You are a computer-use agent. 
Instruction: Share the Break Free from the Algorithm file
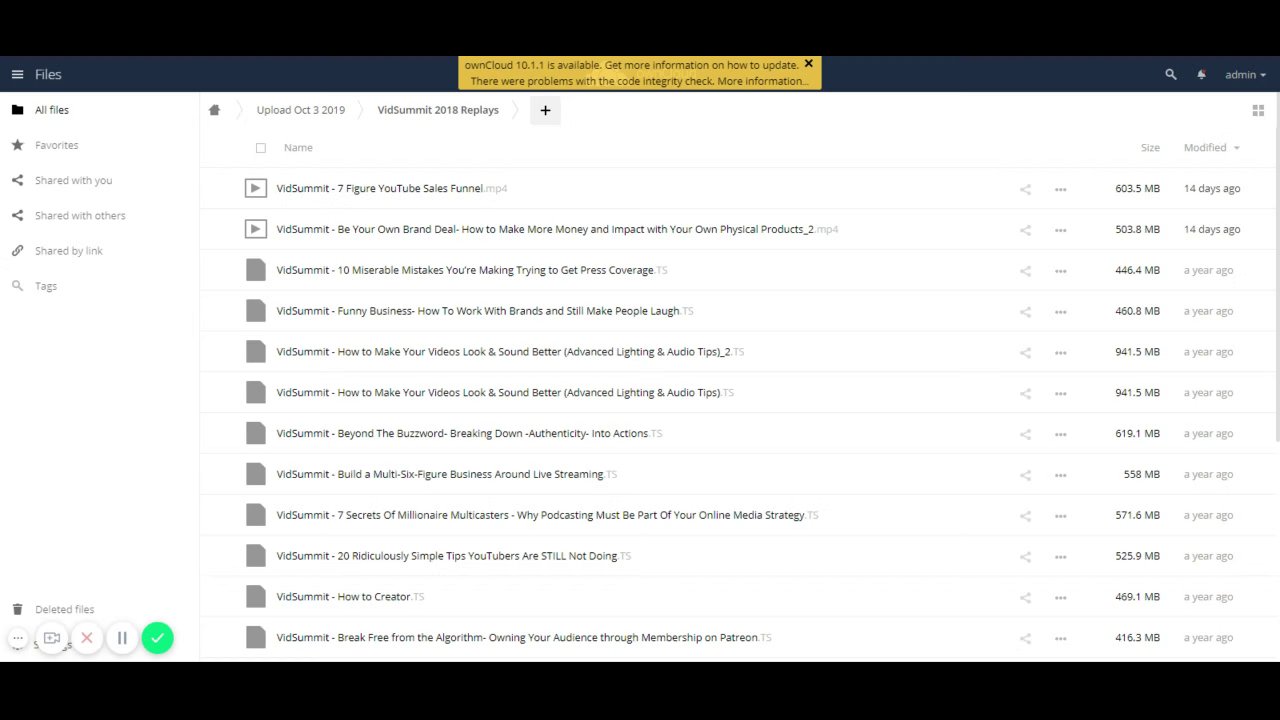1025,638
